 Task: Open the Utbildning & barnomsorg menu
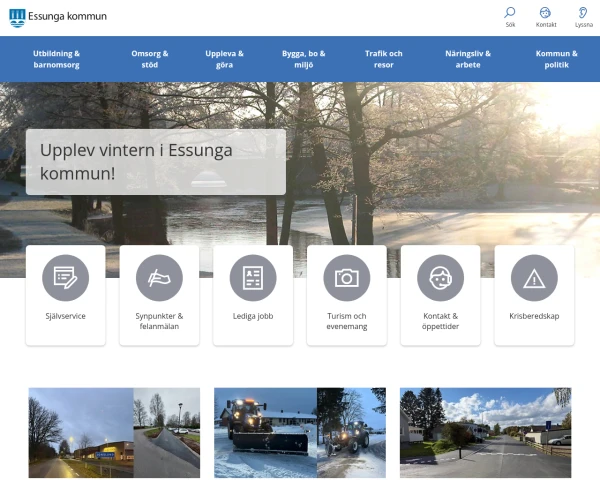(x=56, y=59)
